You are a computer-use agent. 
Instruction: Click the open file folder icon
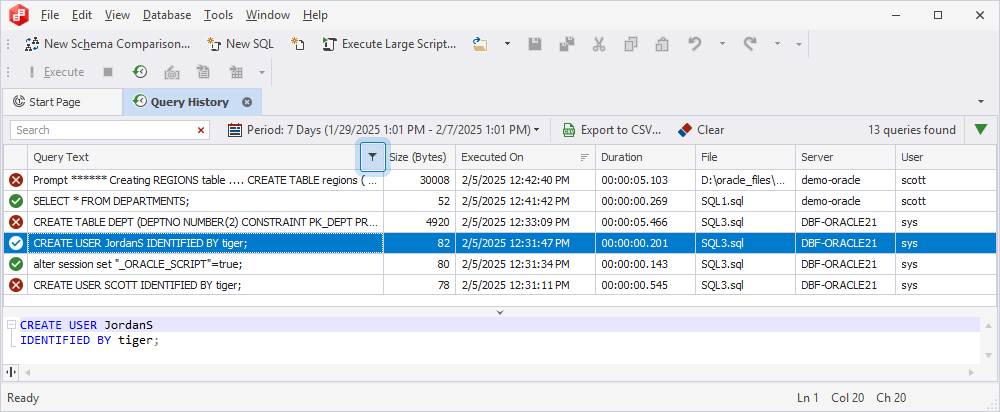pos(480,44)
